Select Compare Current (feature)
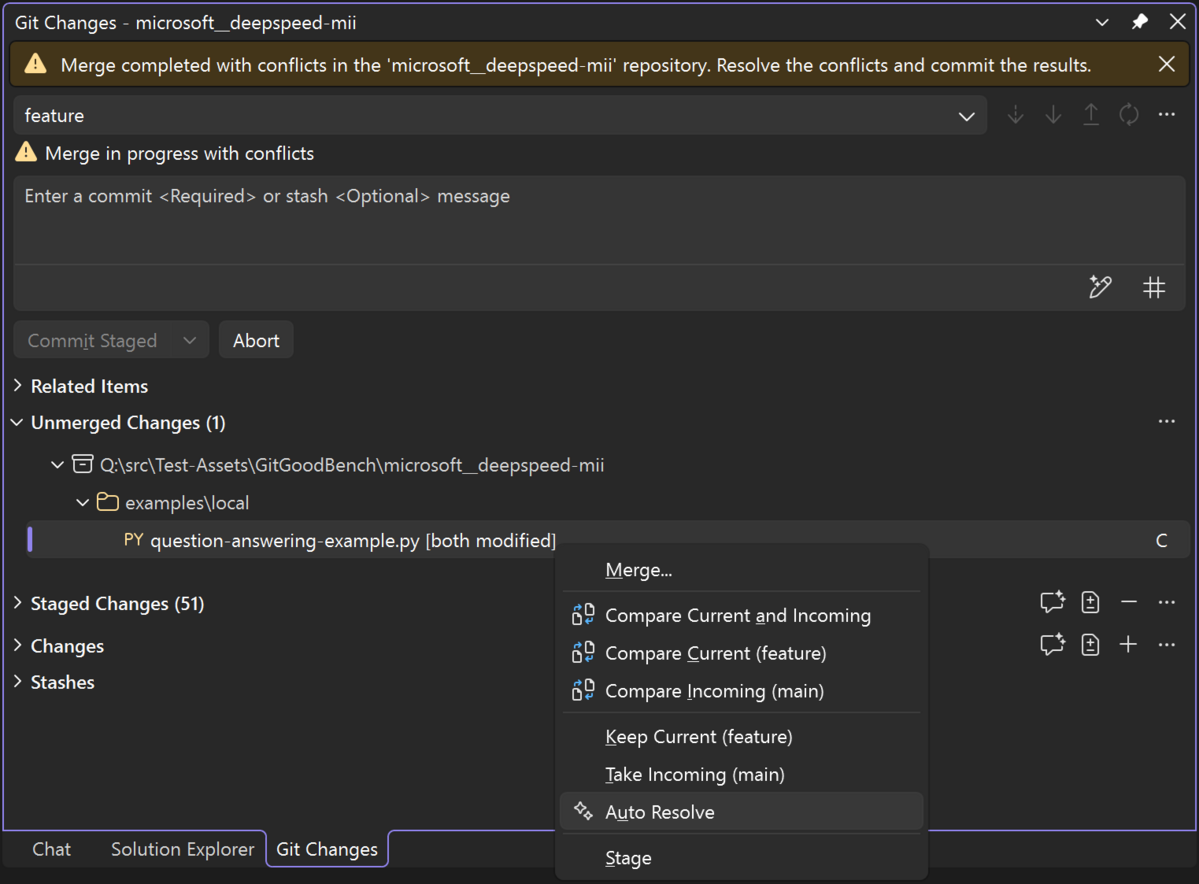Screen dimensions: 1199x884 pyautogui.click(x=741, y=653)
